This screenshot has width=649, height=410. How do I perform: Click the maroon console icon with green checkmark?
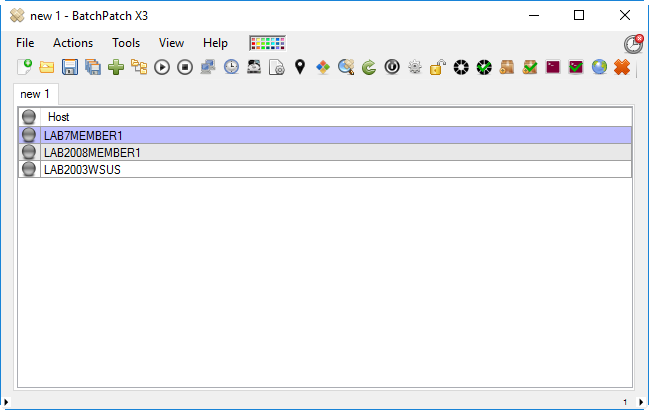pos(576,67)
